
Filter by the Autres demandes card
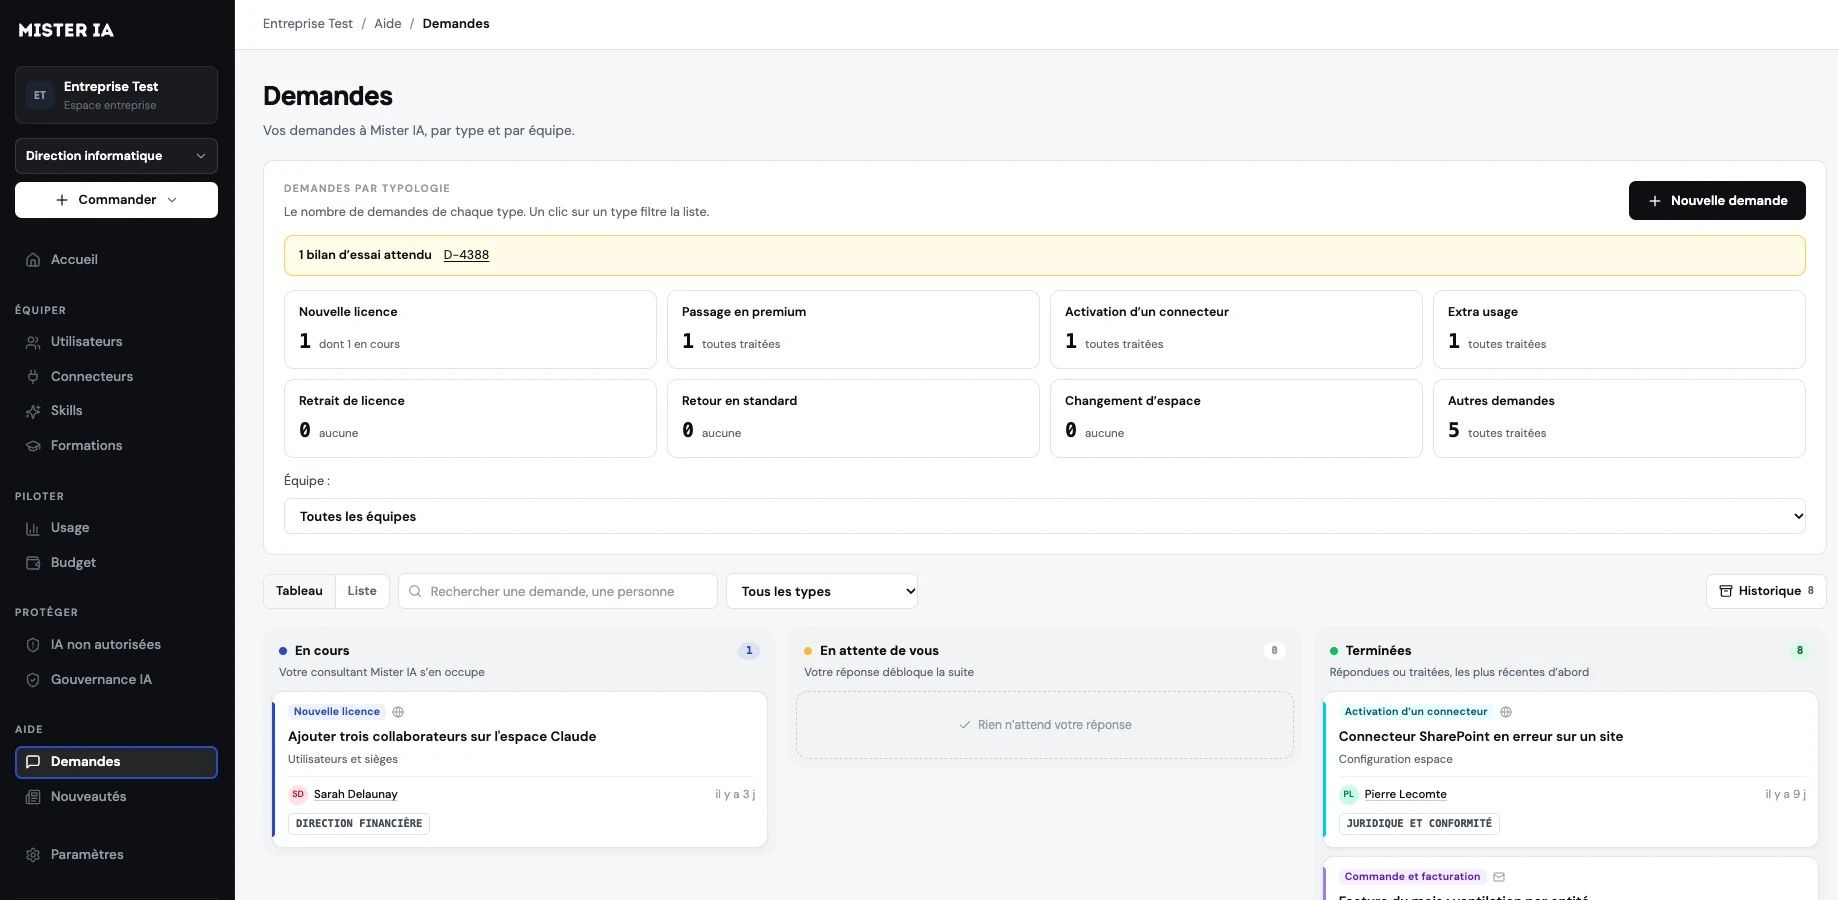pos(1619,418)
